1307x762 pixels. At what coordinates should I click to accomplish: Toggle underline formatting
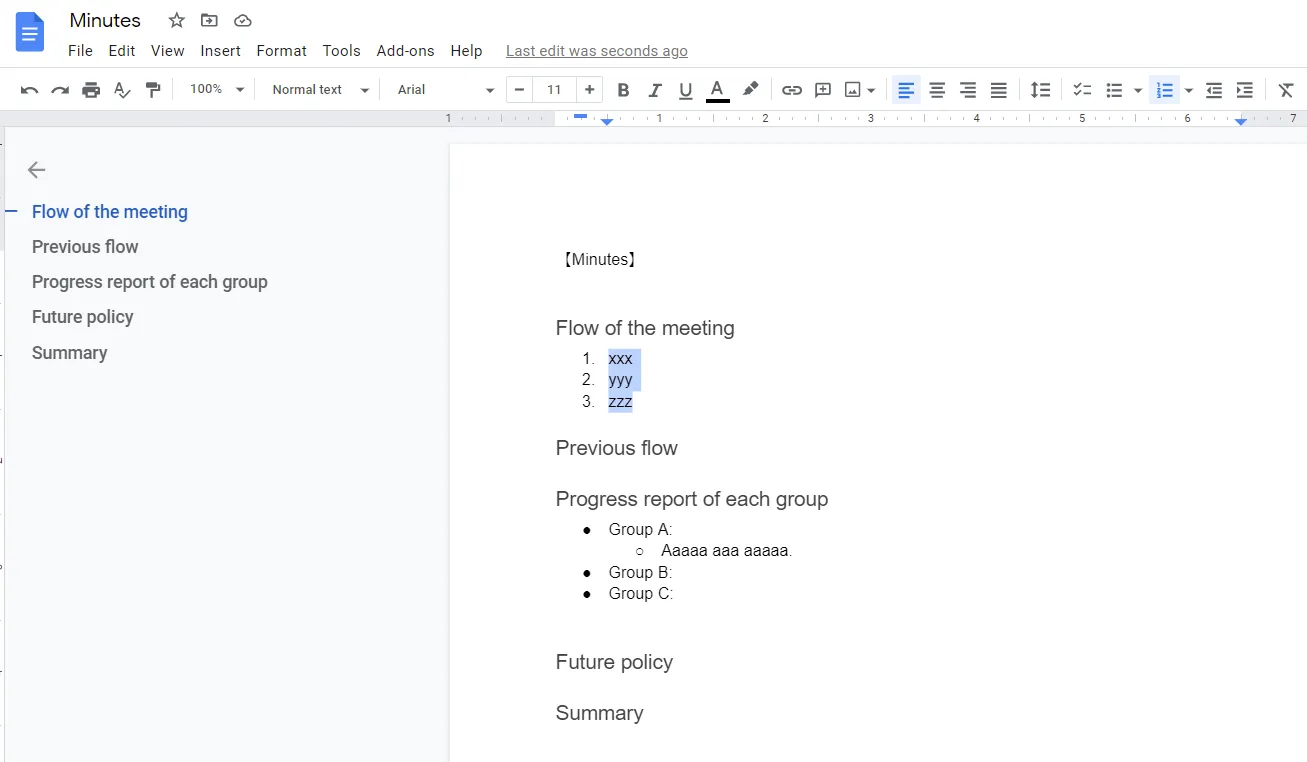click(x=686, y=90)
